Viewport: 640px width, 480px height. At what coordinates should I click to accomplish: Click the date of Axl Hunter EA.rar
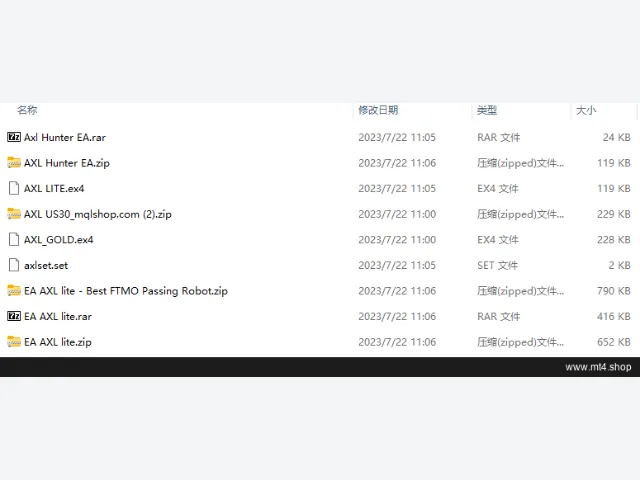tap(397, 138)
